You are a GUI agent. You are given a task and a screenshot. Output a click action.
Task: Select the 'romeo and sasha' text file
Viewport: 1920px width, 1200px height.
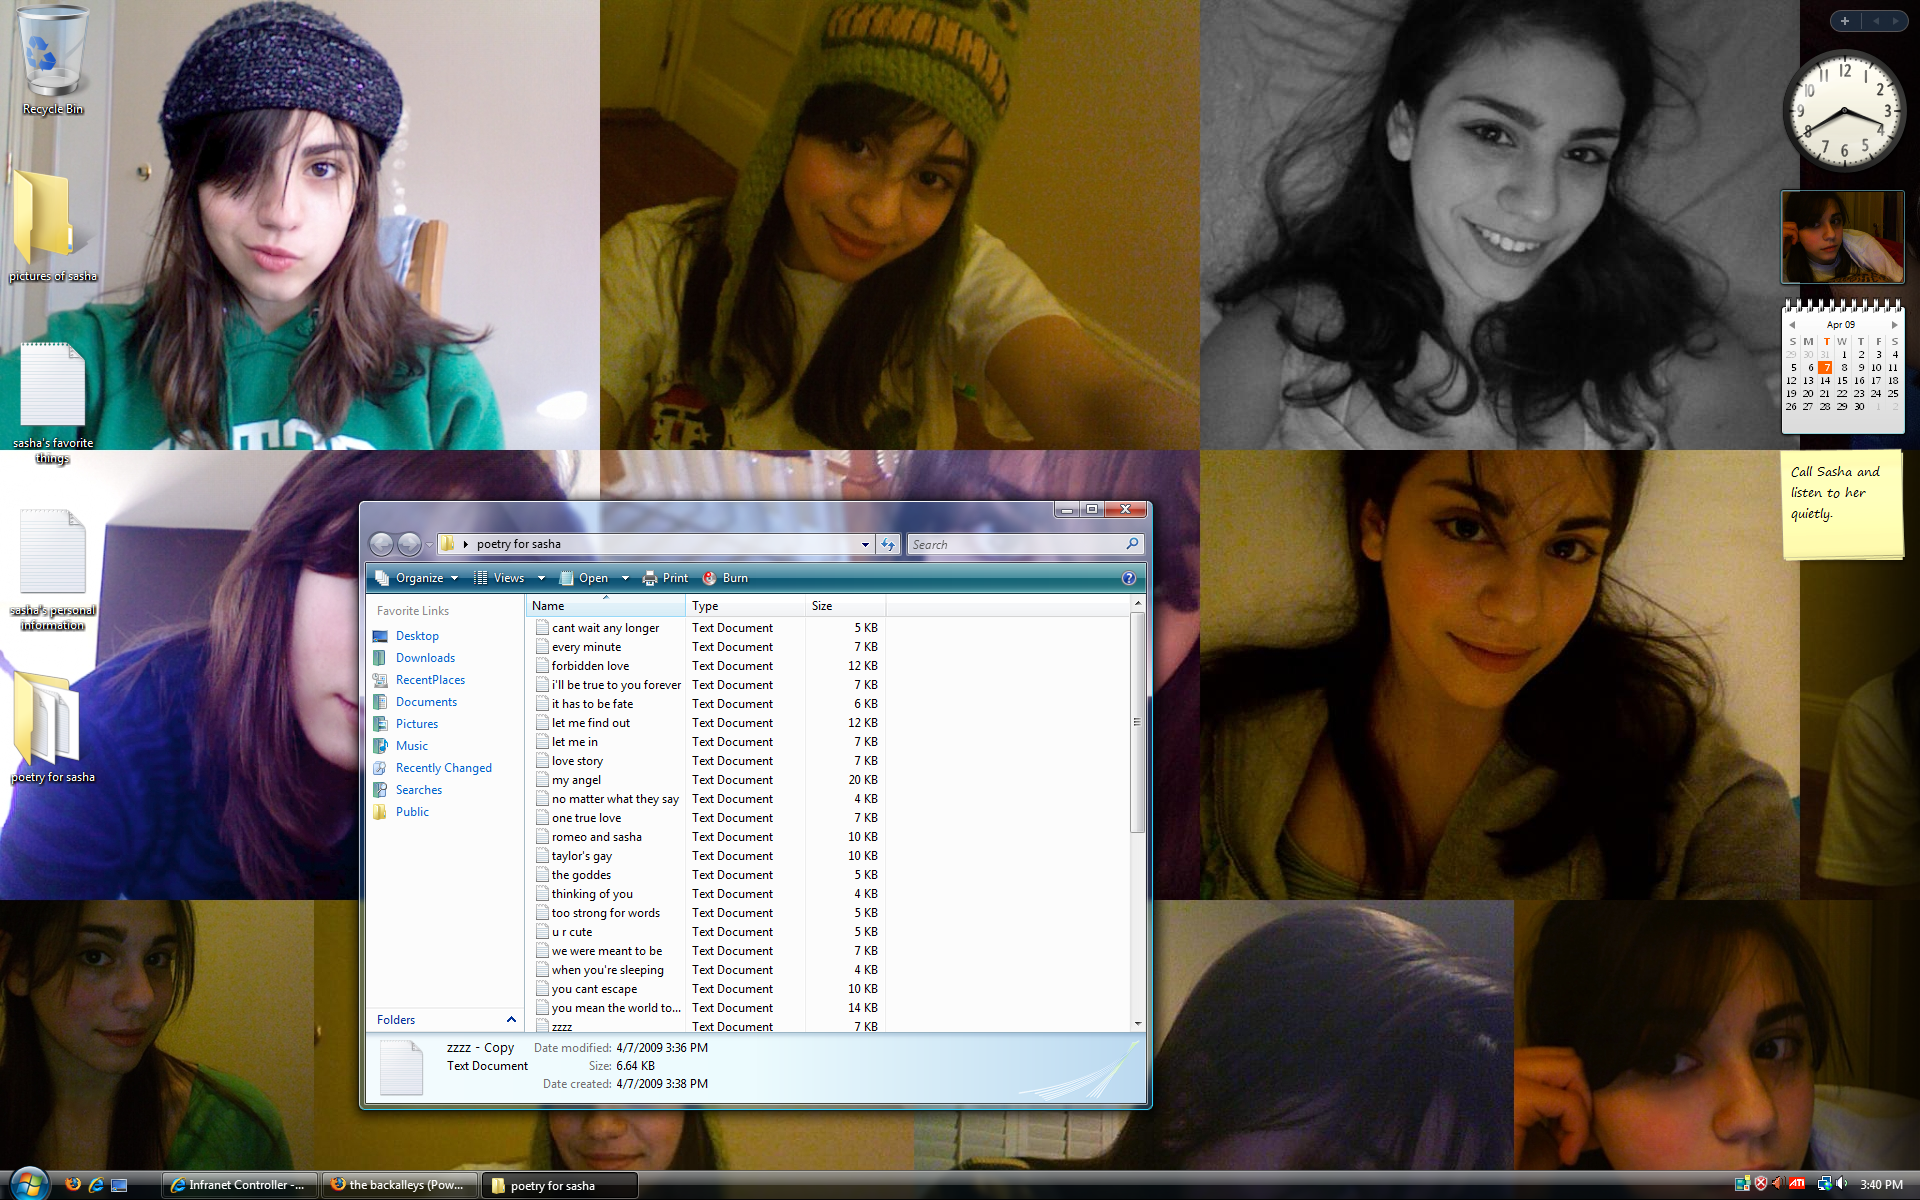point(596,837)
